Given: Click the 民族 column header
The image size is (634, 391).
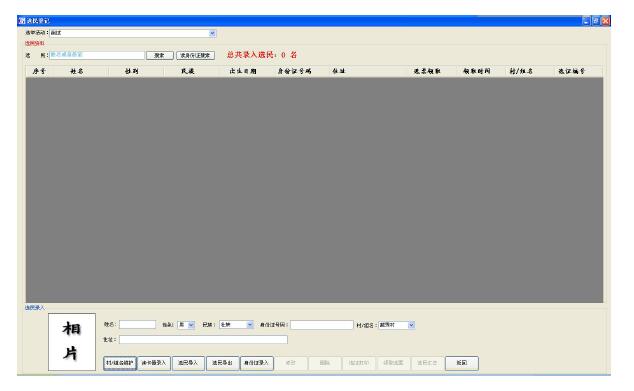Looking at the screenshot, I should point(188,71).
